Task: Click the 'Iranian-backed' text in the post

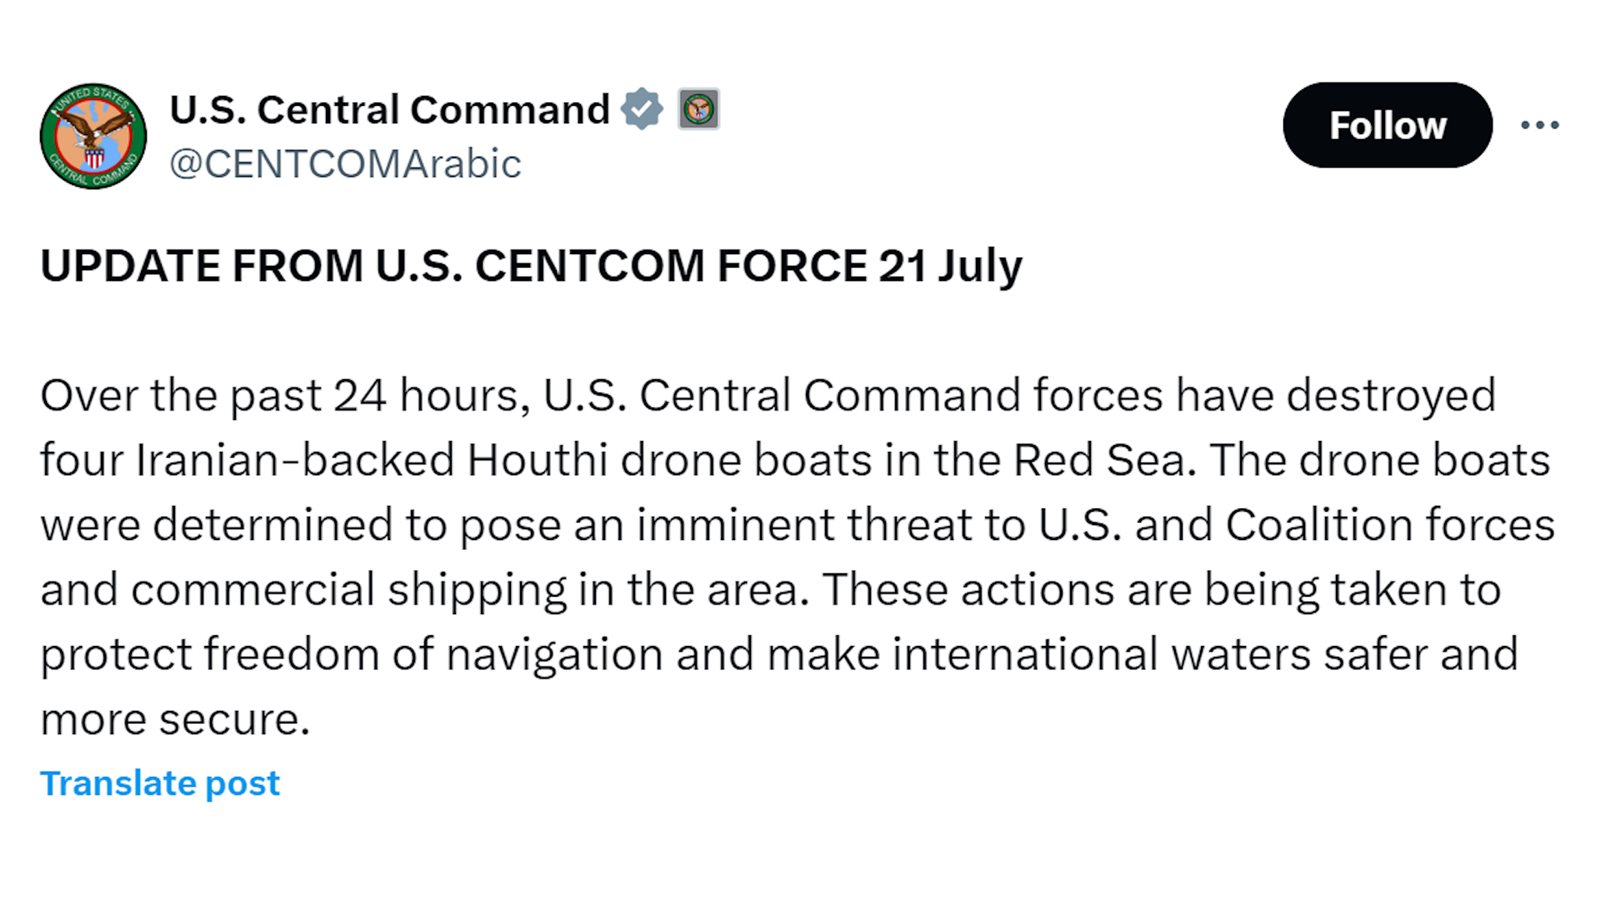Action: (295, 460)
